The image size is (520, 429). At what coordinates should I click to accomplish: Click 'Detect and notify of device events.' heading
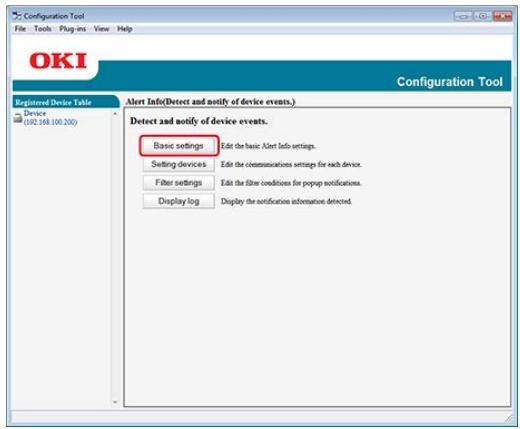pyautogui.click(x=199, y=121)
